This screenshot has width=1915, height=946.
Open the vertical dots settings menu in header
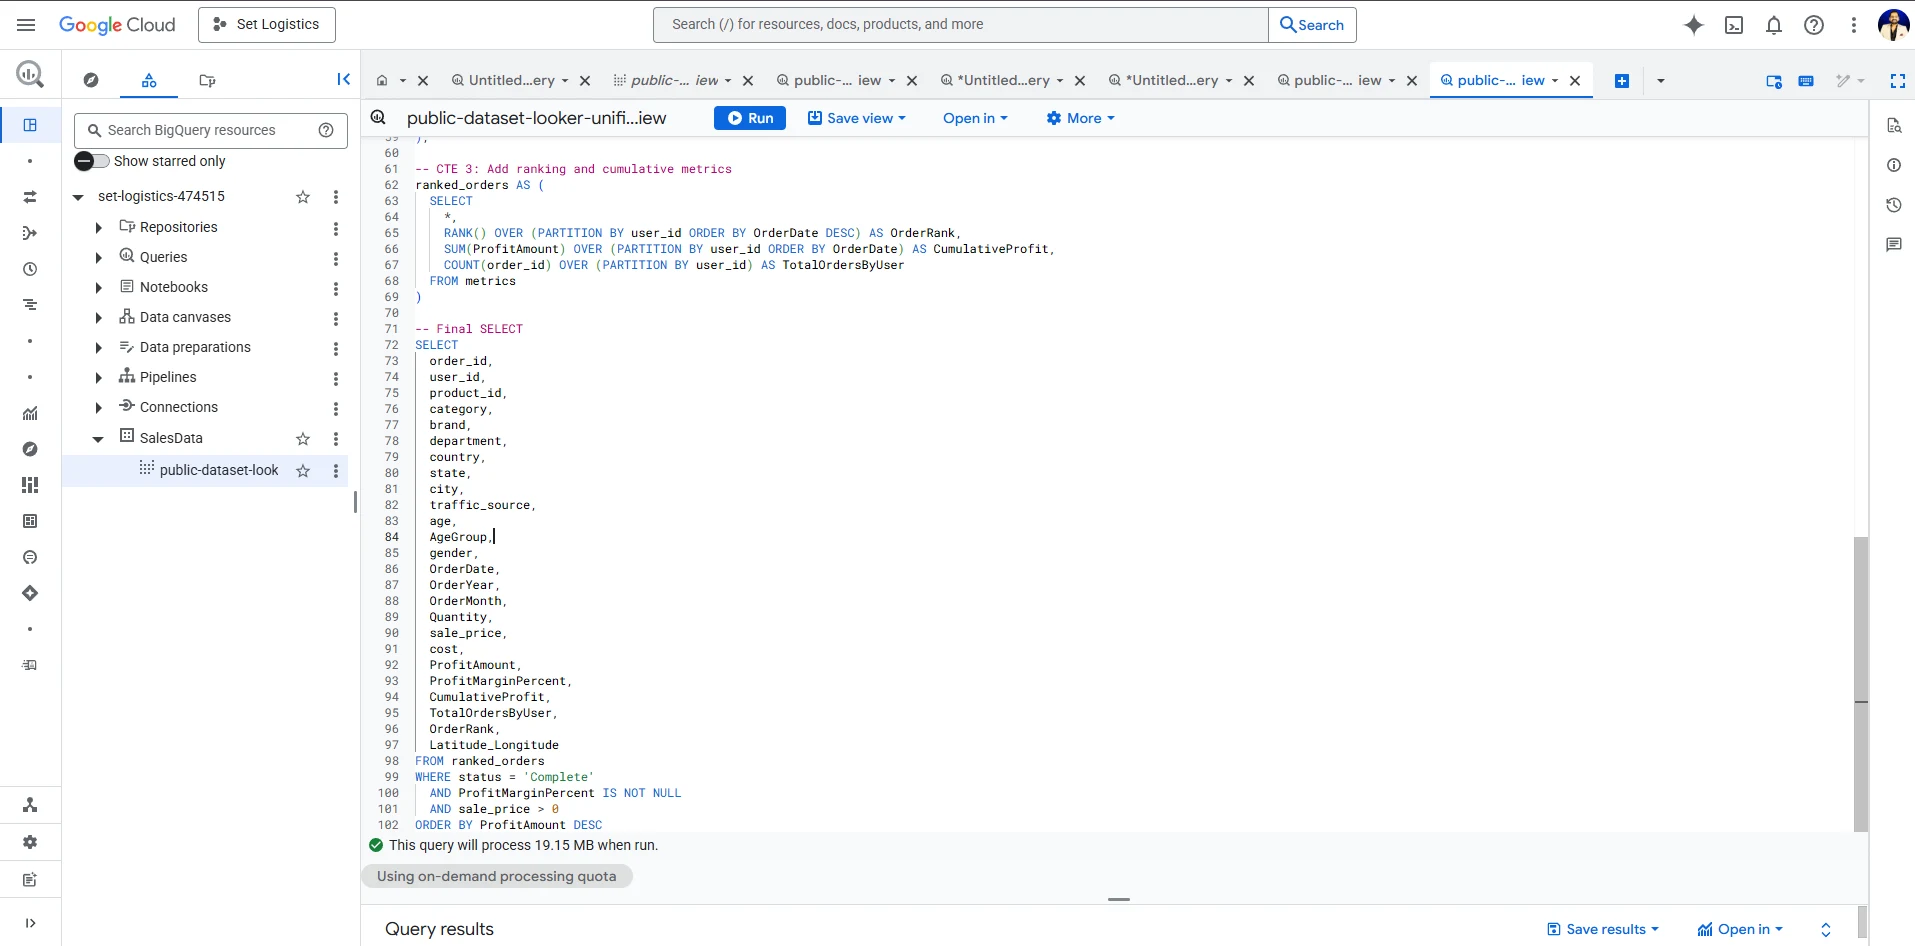click(1854, 25)
